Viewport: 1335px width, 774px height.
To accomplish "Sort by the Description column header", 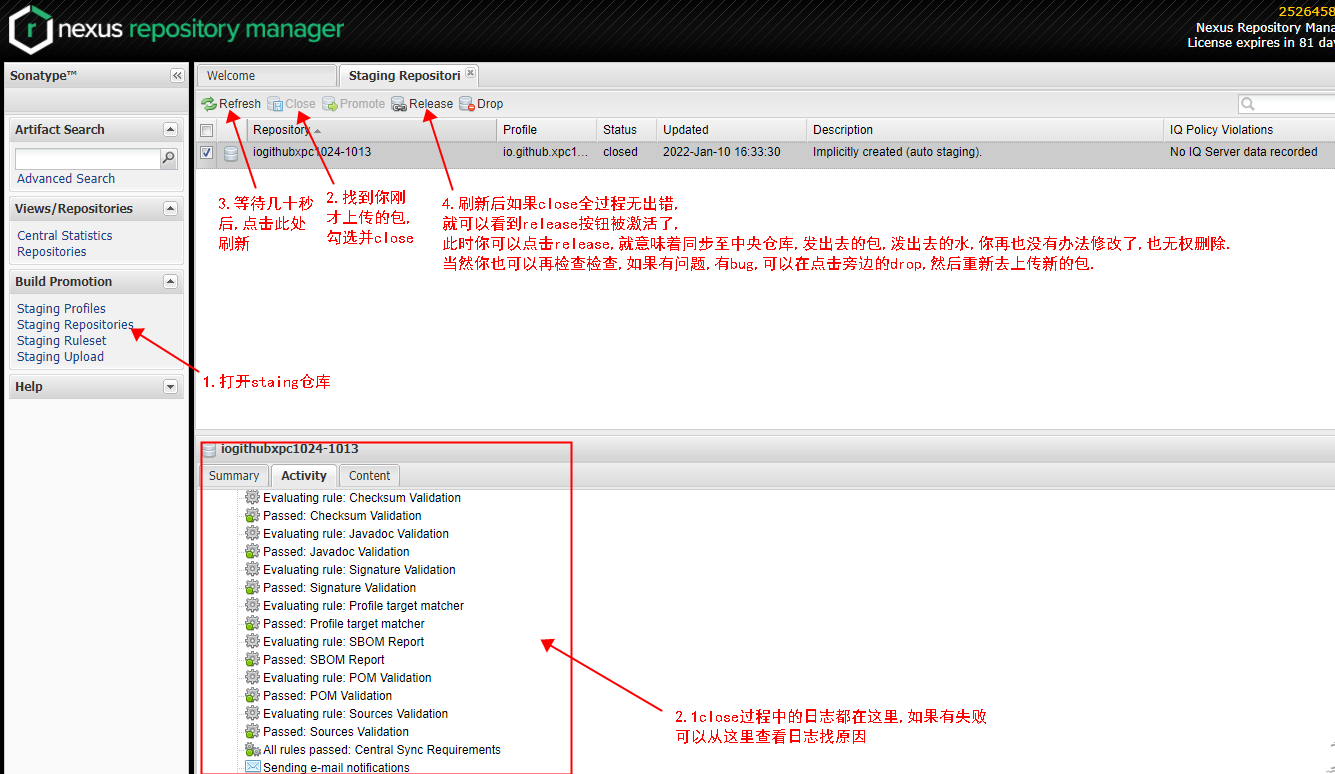I will [x=986, y=130].
